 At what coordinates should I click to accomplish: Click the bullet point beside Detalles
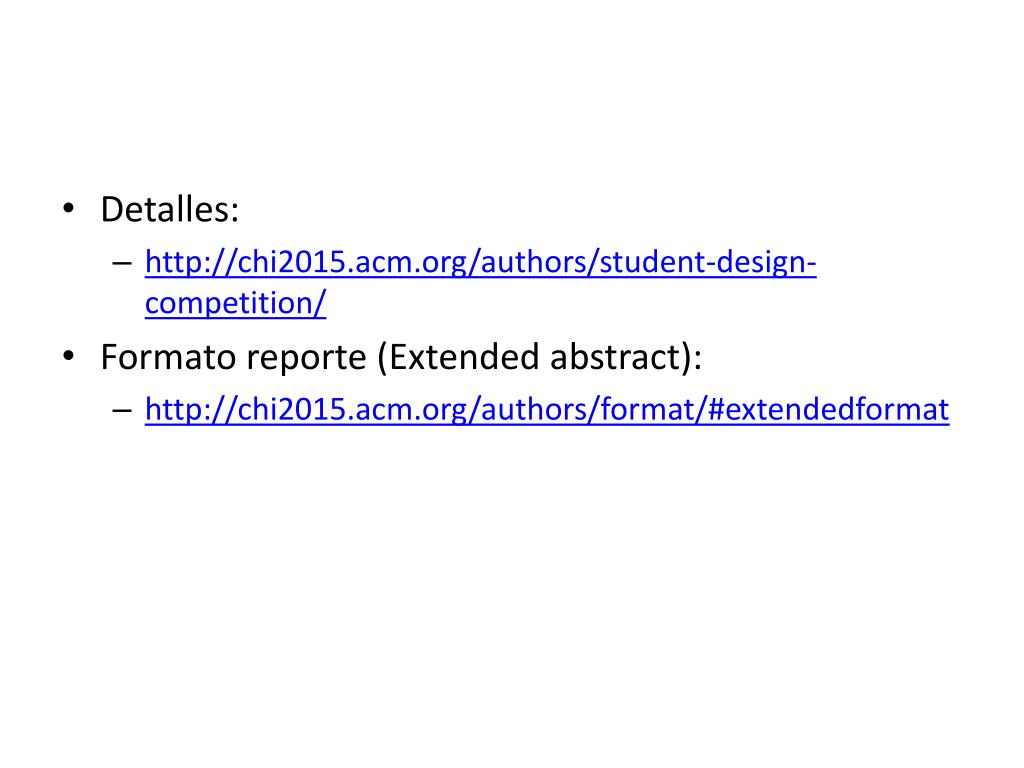point(69,210)
